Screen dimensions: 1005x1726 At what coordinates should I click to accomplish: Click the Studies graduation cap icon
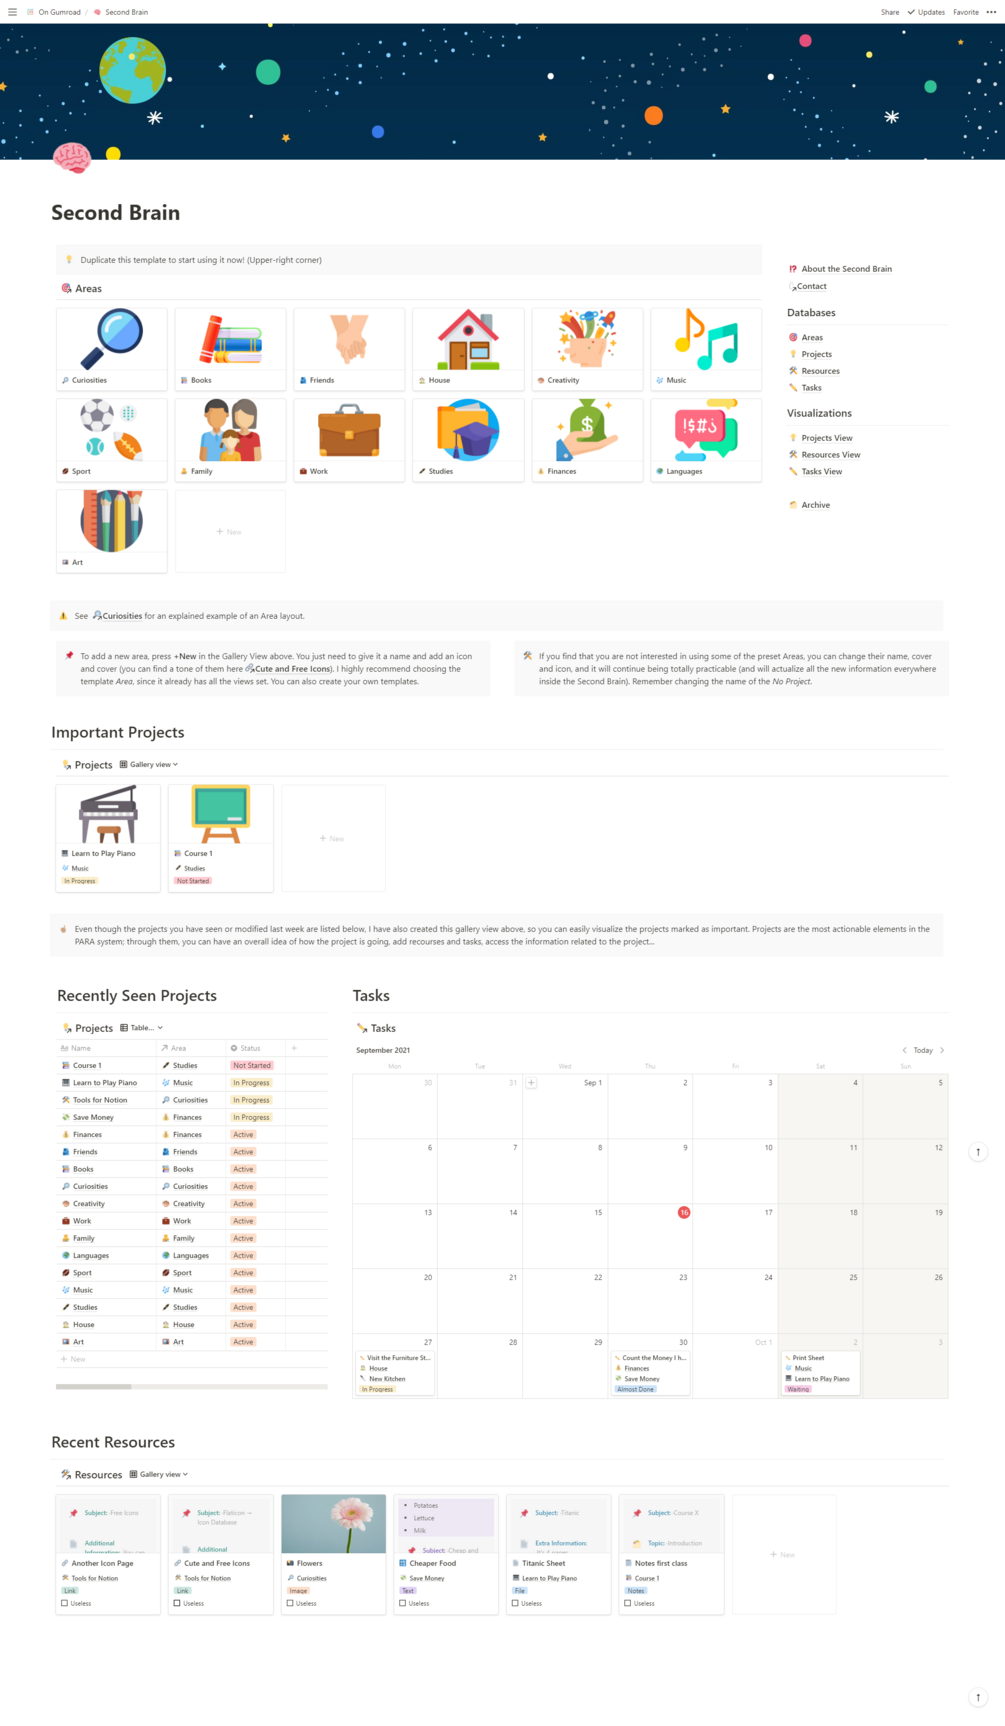tap(468, 430)
